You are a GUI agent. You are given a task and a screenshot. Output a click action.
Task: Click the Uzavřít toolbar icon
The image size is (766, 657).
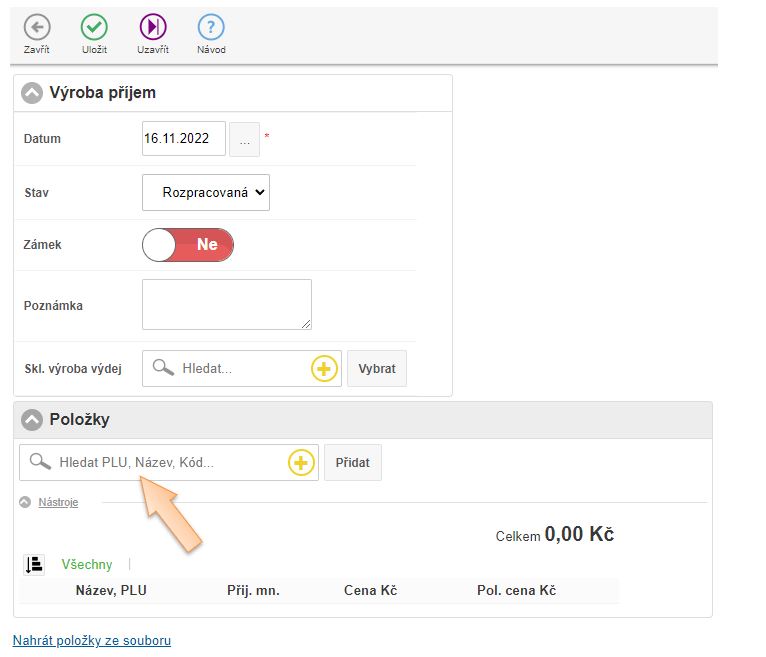pos(152,27)
